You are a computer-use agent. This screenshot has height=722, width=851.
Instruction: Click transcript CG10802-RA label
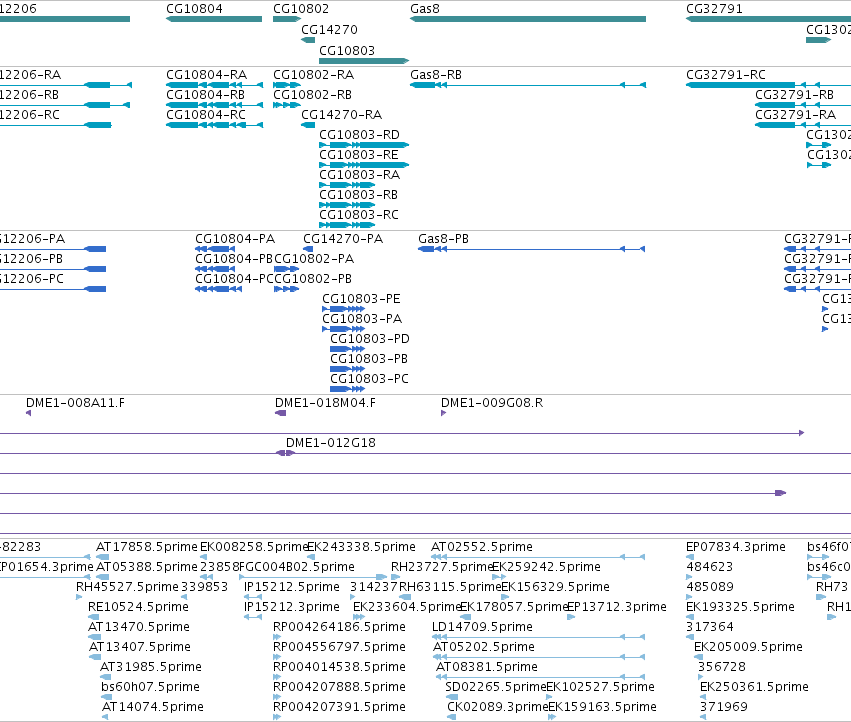314,74
